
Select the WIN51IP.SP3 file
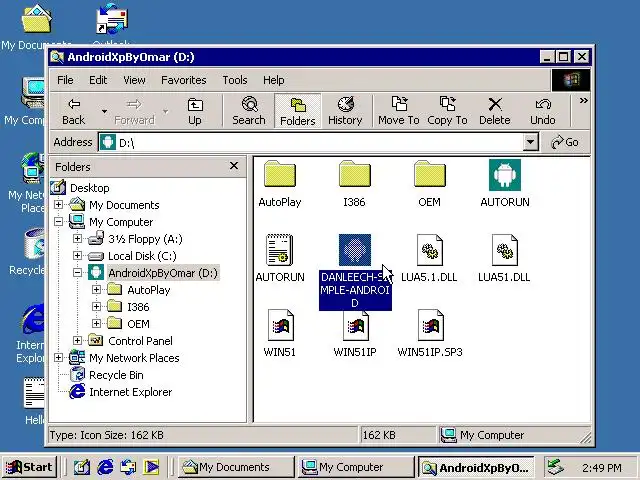(430, 334)
